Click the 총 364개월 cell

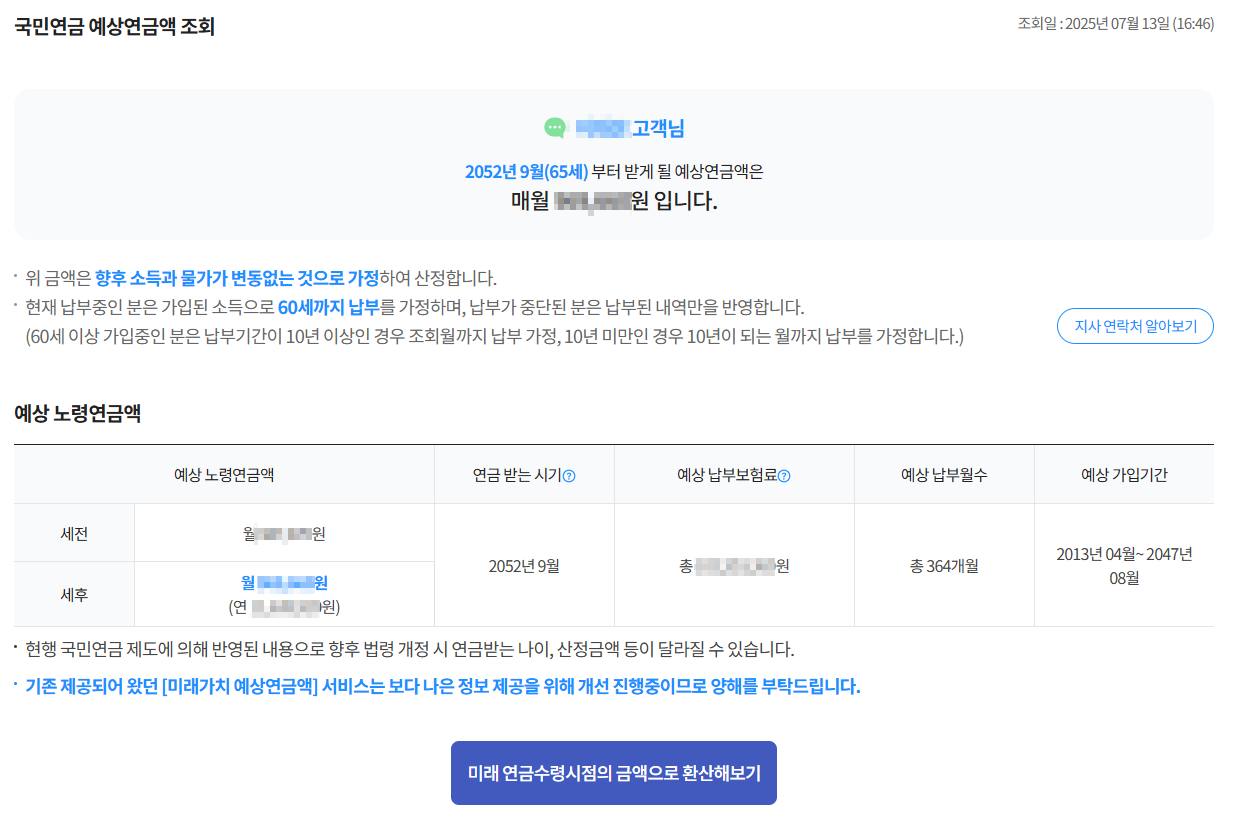pos(944,565)
